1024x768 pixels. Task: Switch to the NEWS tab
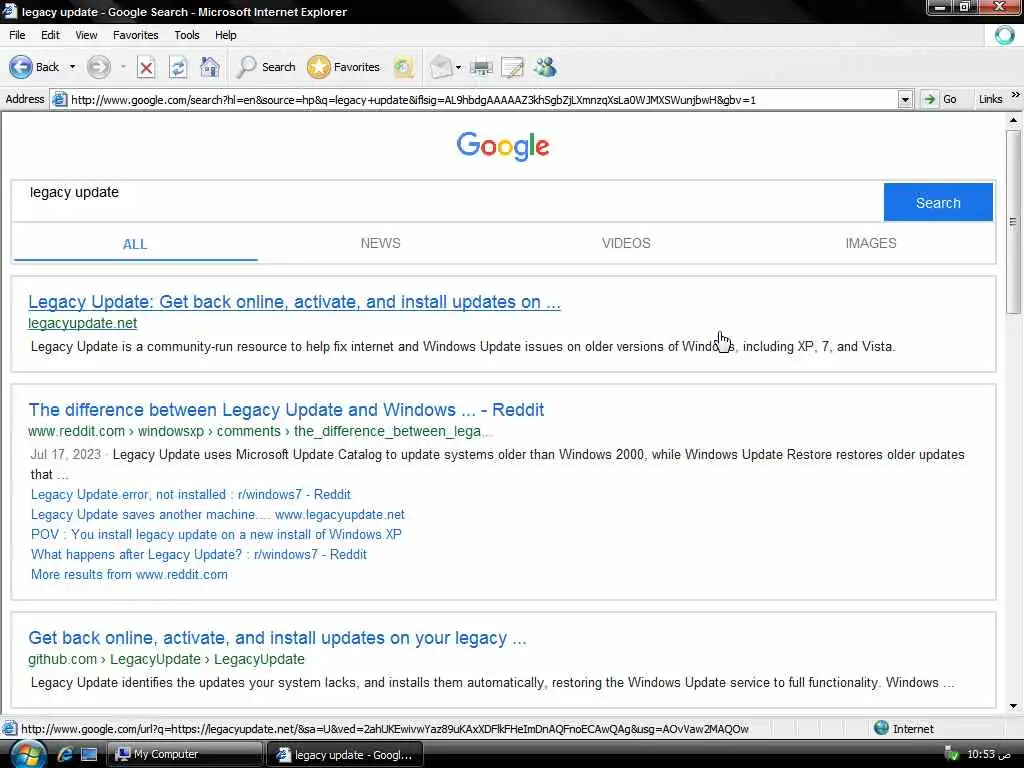click(x=381, y=243)
